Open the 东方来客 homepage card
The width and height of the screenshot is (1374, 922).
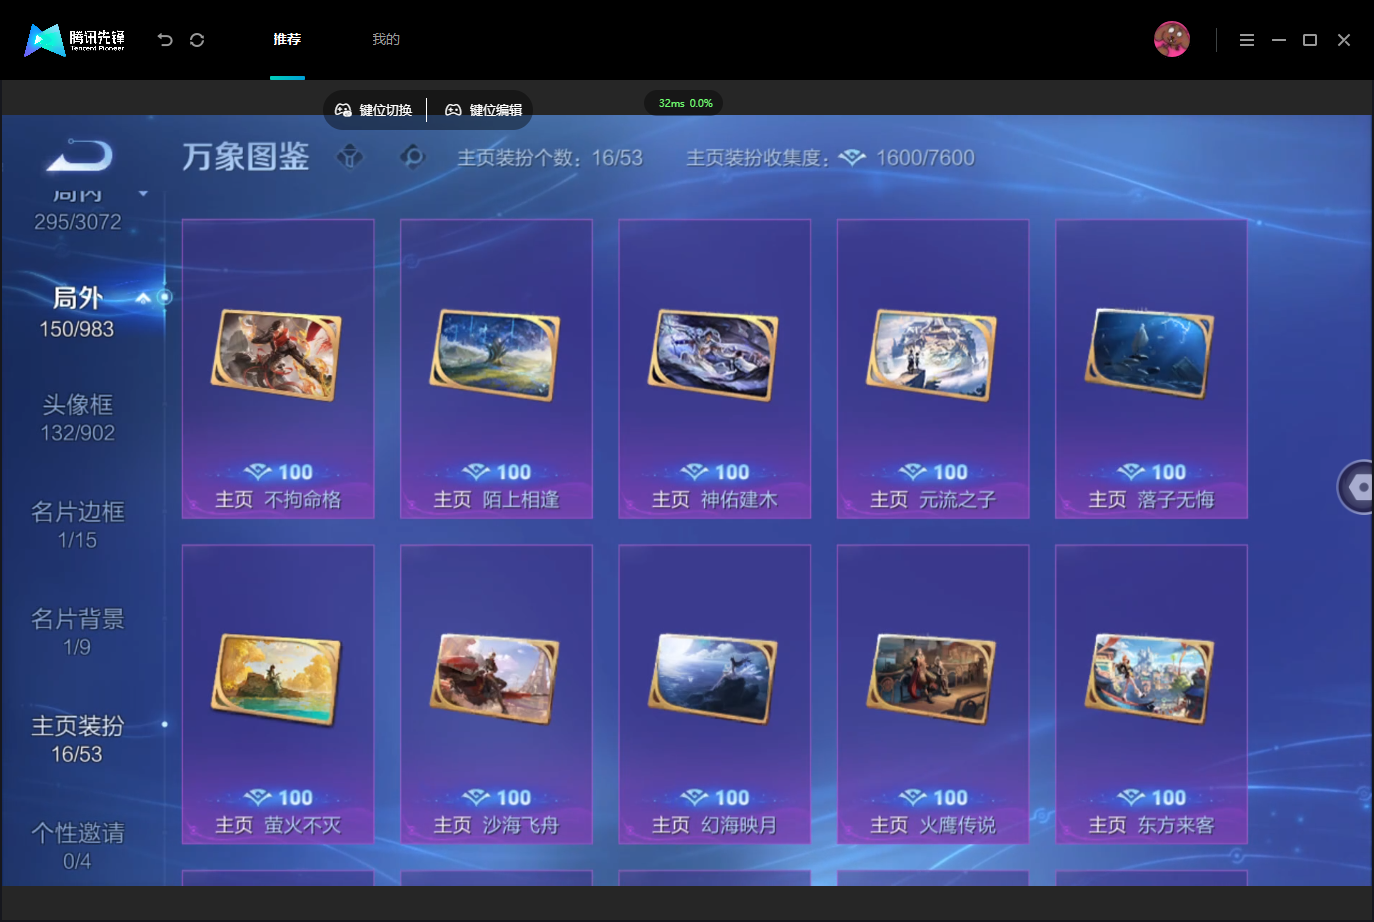tap(1151, 694)
